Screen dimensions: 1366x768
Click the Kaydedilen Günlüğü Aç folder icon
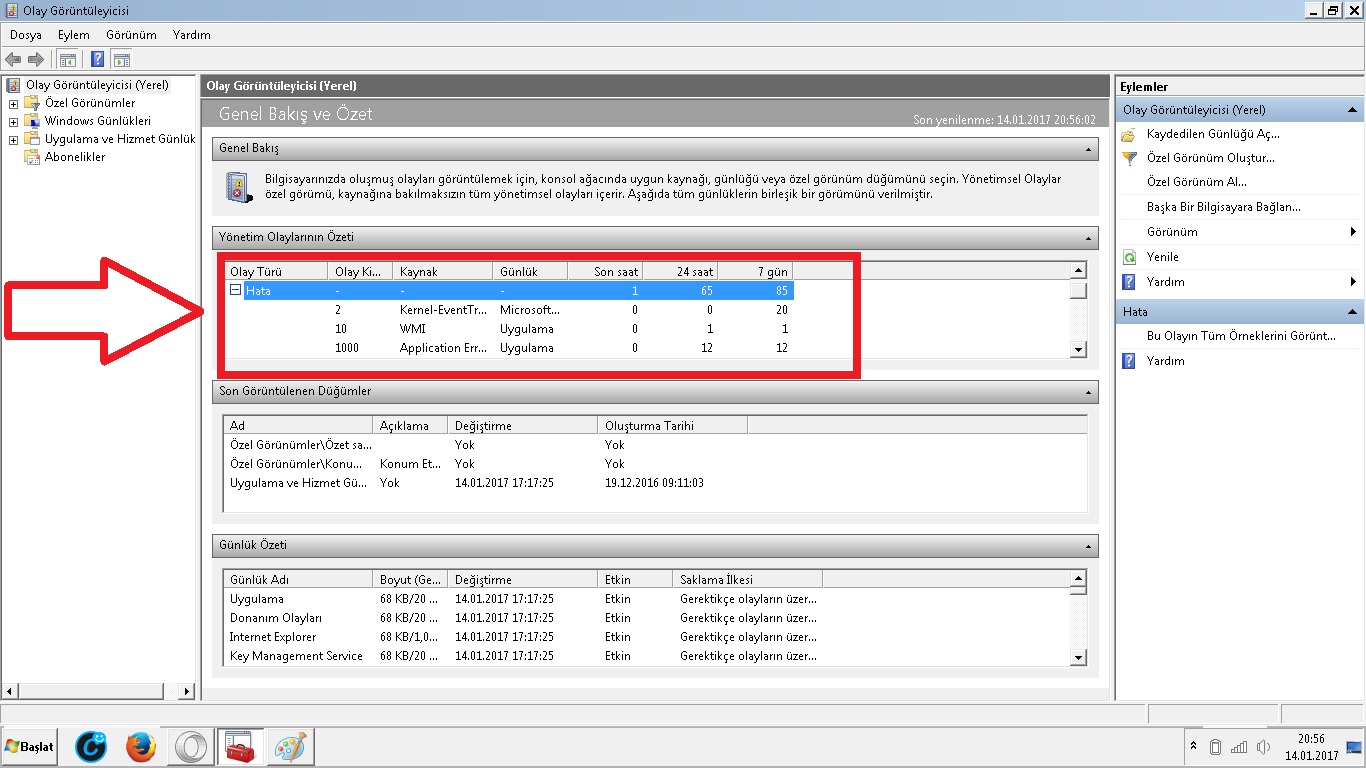coord(1129,134)
